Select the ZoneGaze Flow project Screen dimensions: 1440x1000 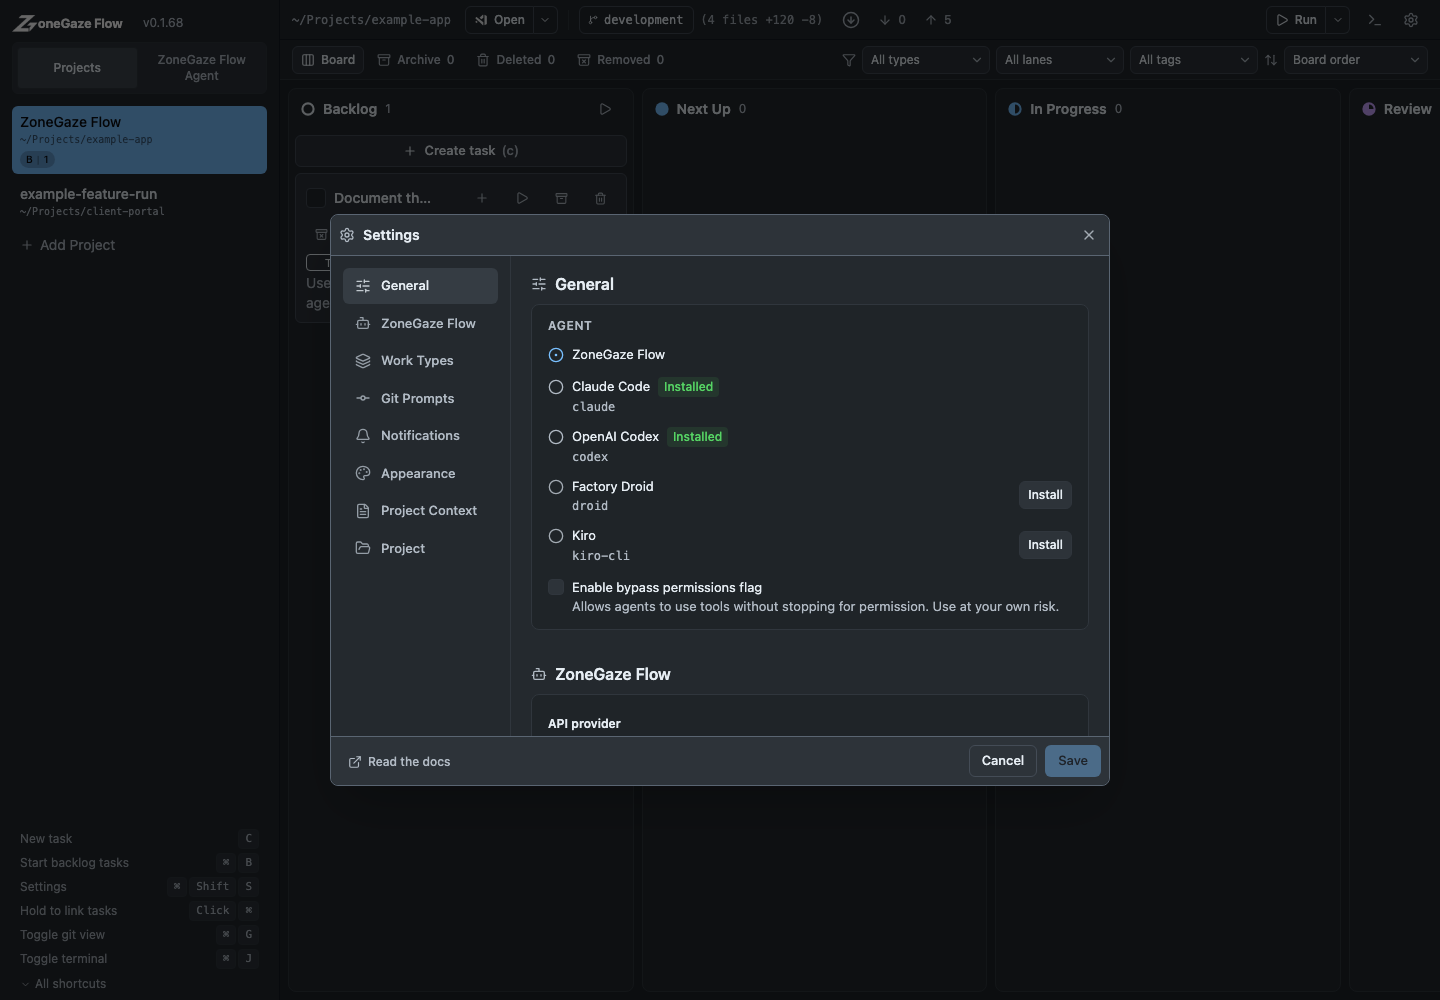click(x=139, y=140)
